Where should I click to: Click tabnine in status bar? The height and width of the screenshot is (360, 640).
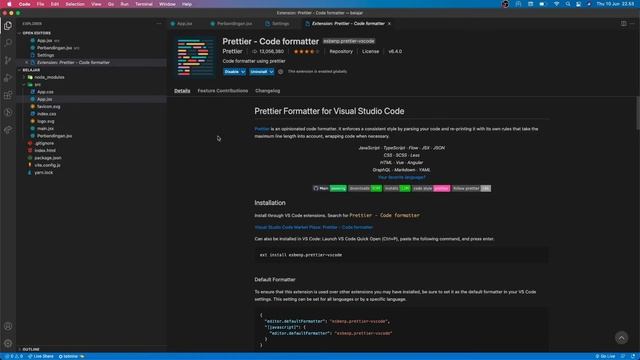[71, 356]
